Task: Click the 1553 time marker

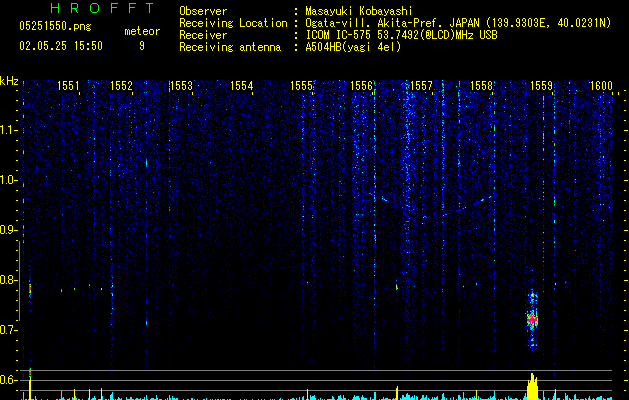Action: coord(181,86)
